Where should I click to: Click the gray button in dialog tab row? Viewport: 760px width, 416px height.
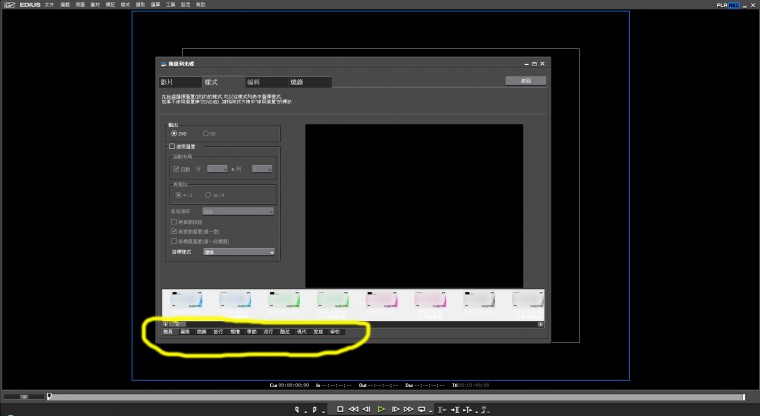click(526, 80)
